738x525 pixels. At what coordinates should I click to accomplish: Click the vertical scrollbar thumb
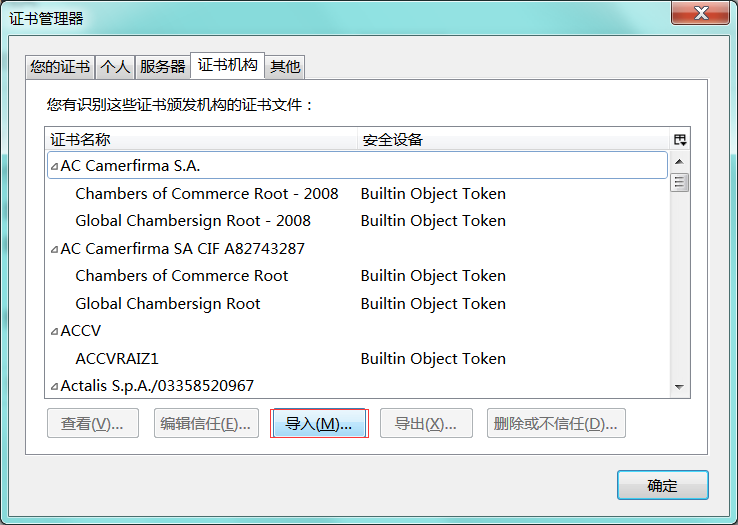pos(679,182)
